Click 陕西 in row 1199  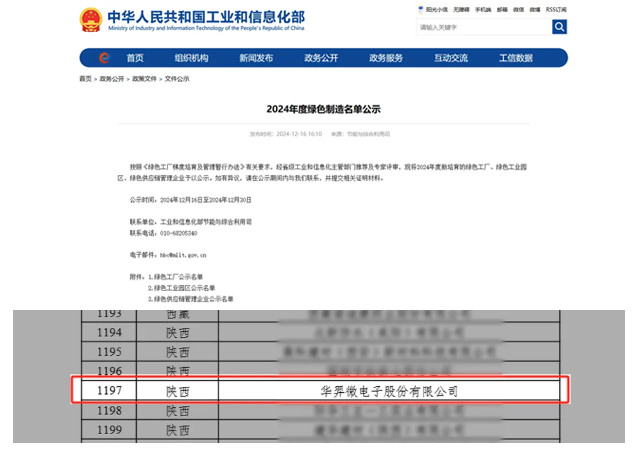click(x=178, y=430)
